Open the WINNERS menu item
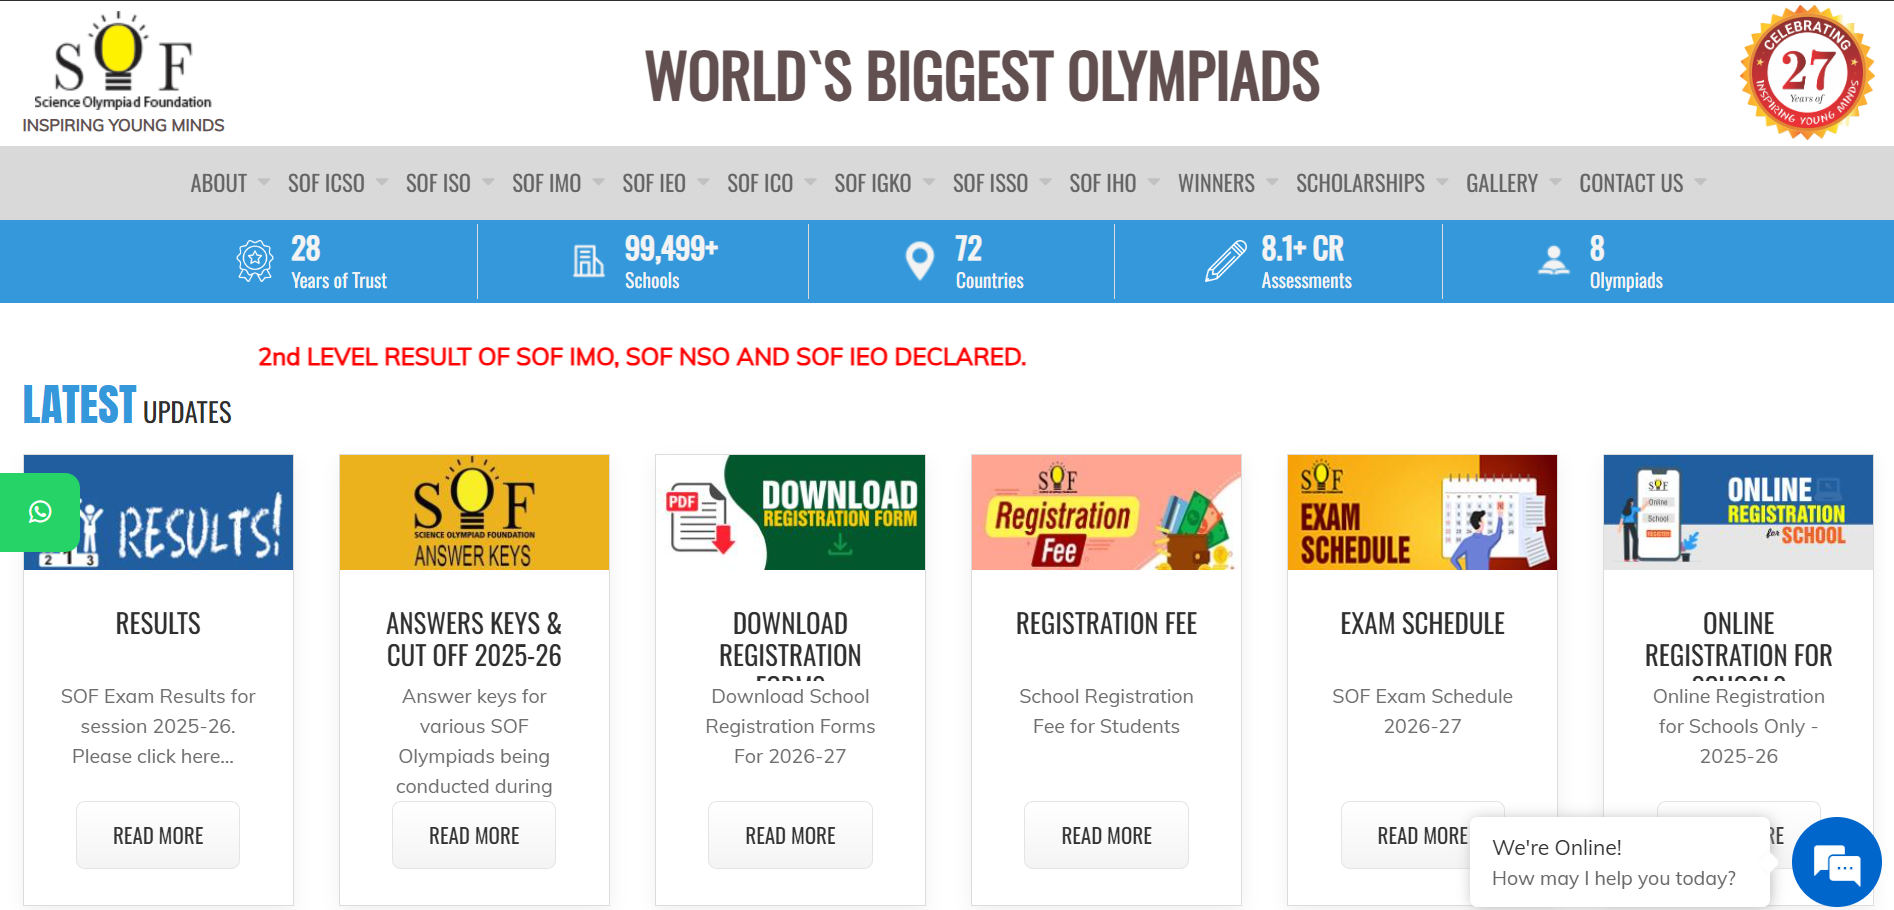1894x910 pixels. click(x=1216, y=184)
